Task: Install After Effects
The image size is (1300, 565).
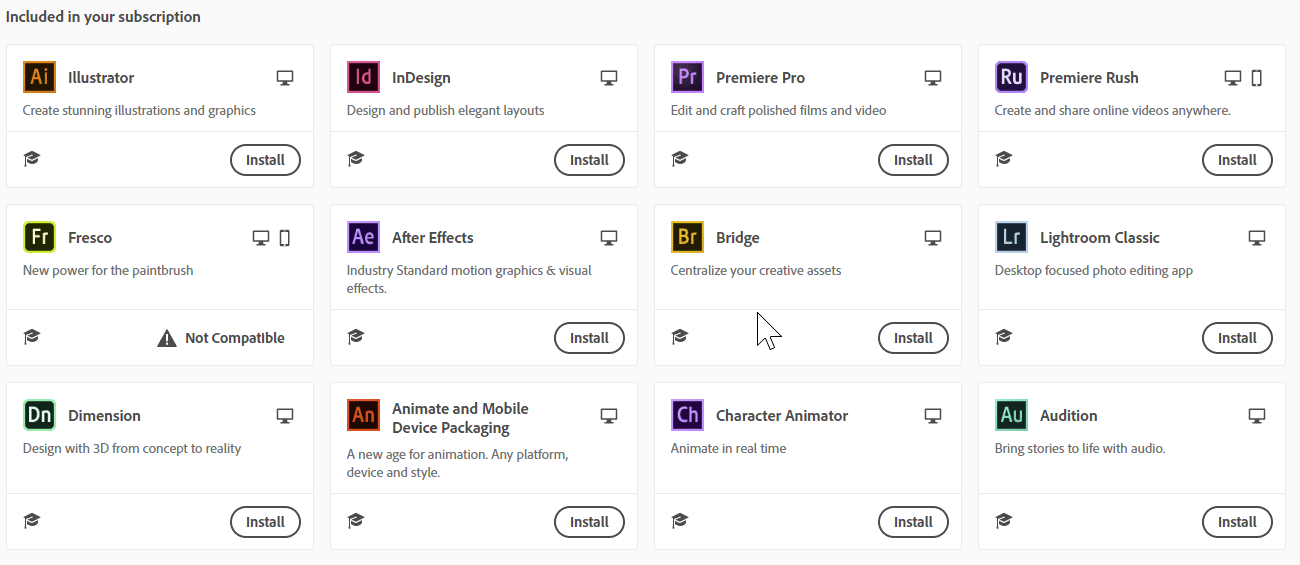Action: tap(589, 338)
